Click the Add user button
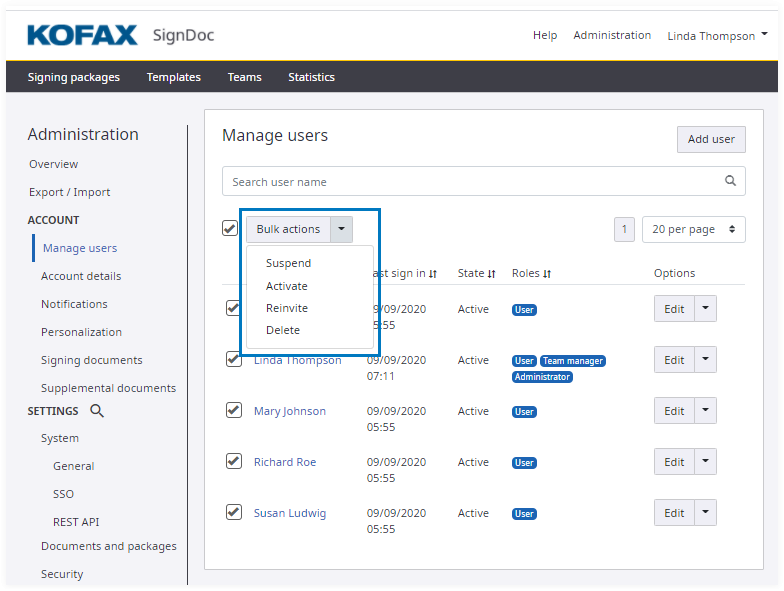The height and width of the screenshot is (591, 784). click(x=711, y=139)
